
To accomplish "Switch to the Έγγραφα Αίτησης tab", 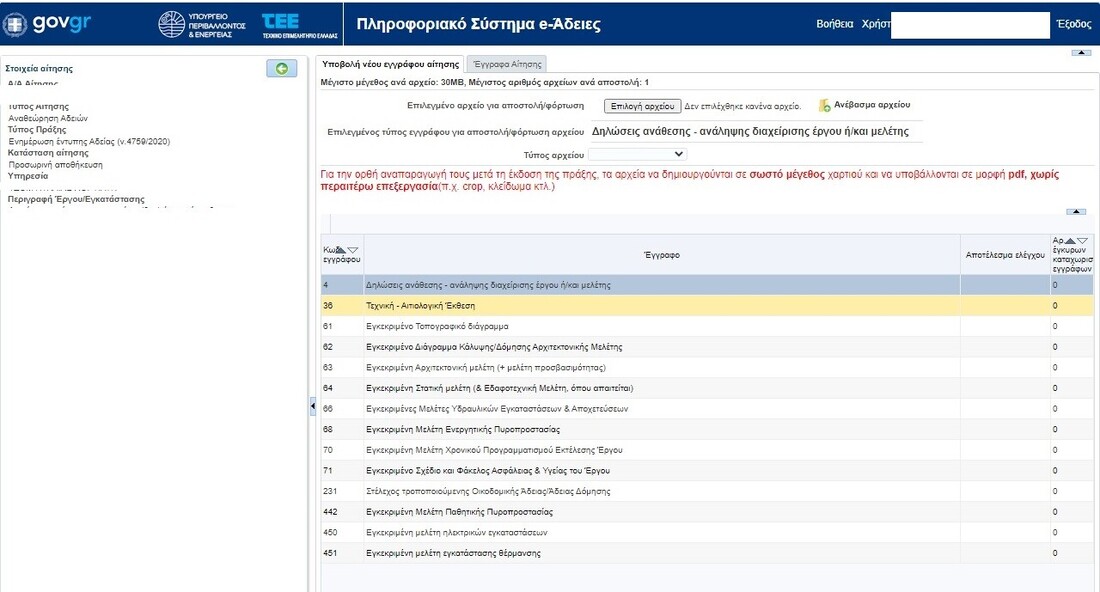I will click(x=507, y=64).
